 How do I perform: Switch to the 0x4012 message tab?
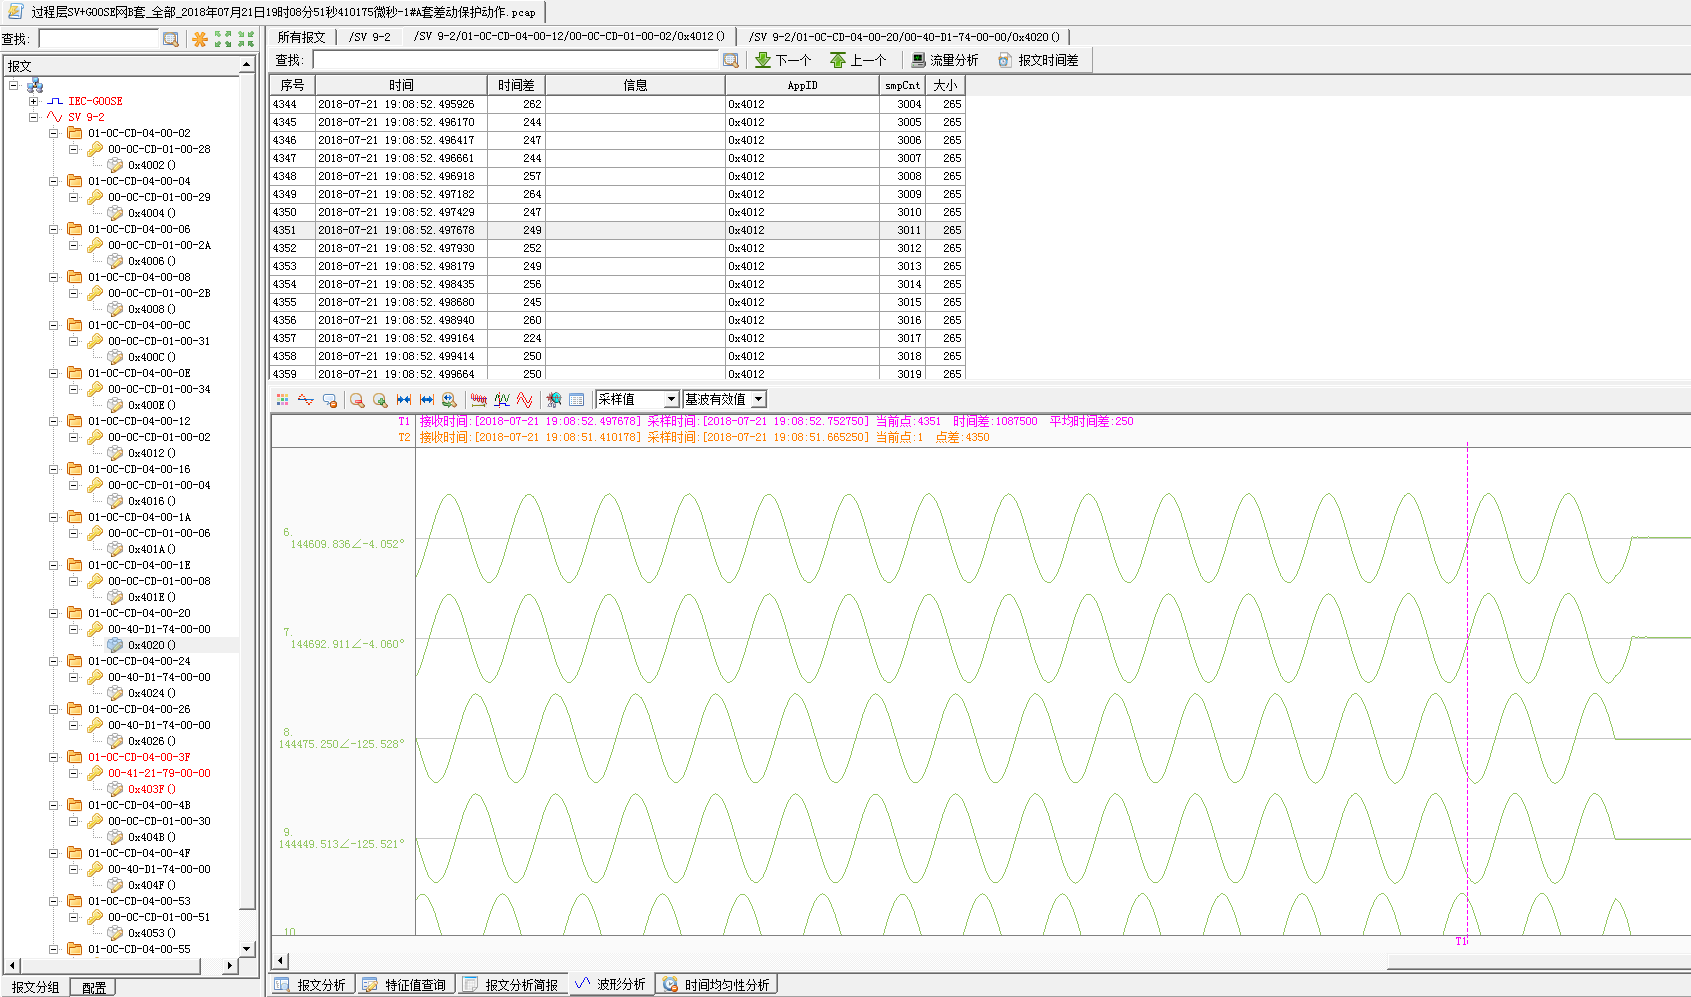click(x=569, y=37)
